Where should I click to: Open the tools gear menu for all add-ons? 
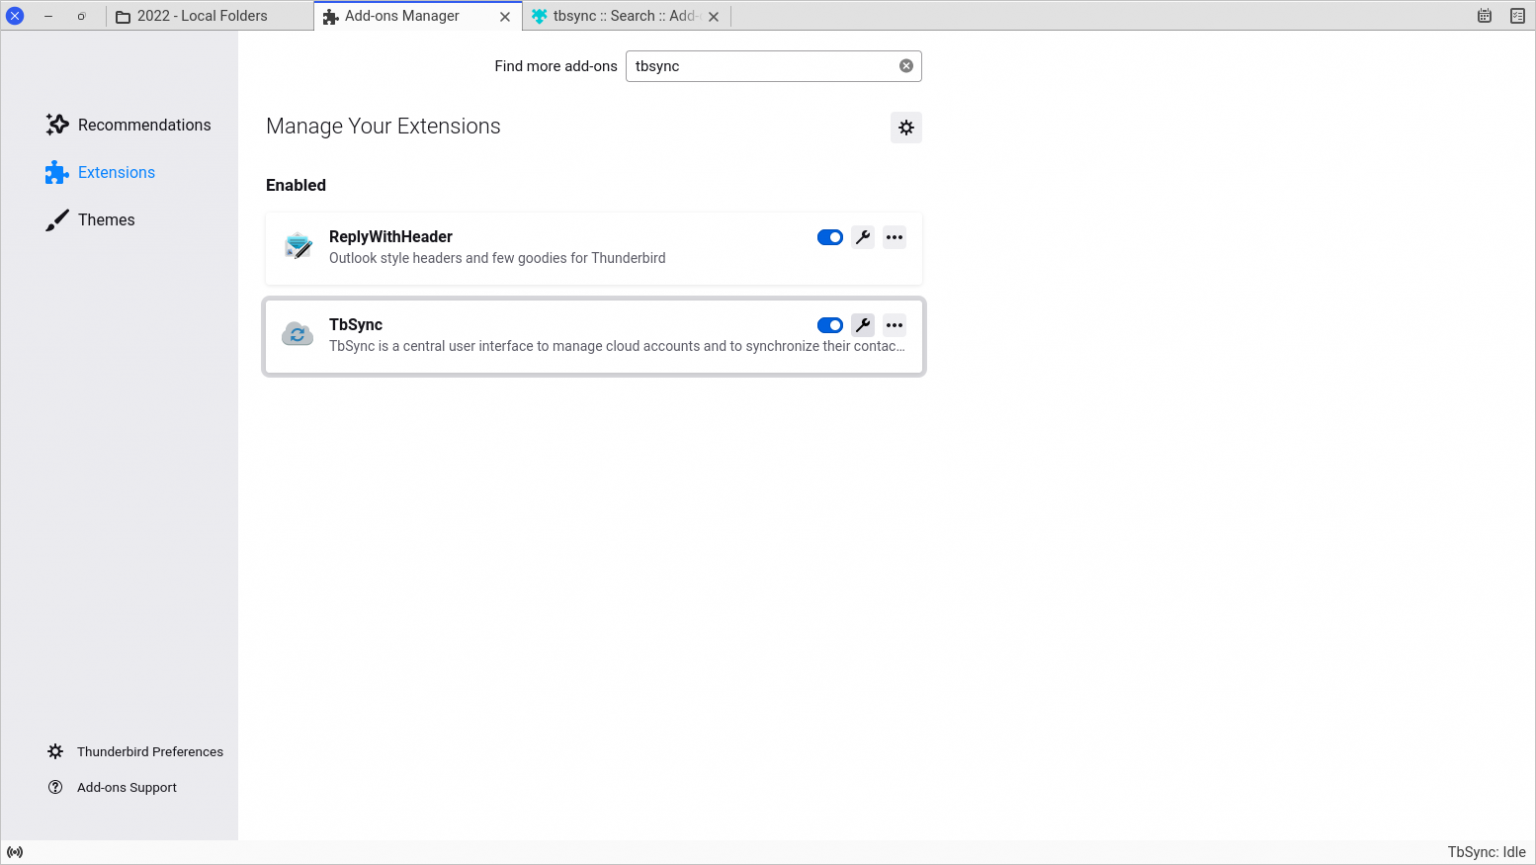coord(906,128)
